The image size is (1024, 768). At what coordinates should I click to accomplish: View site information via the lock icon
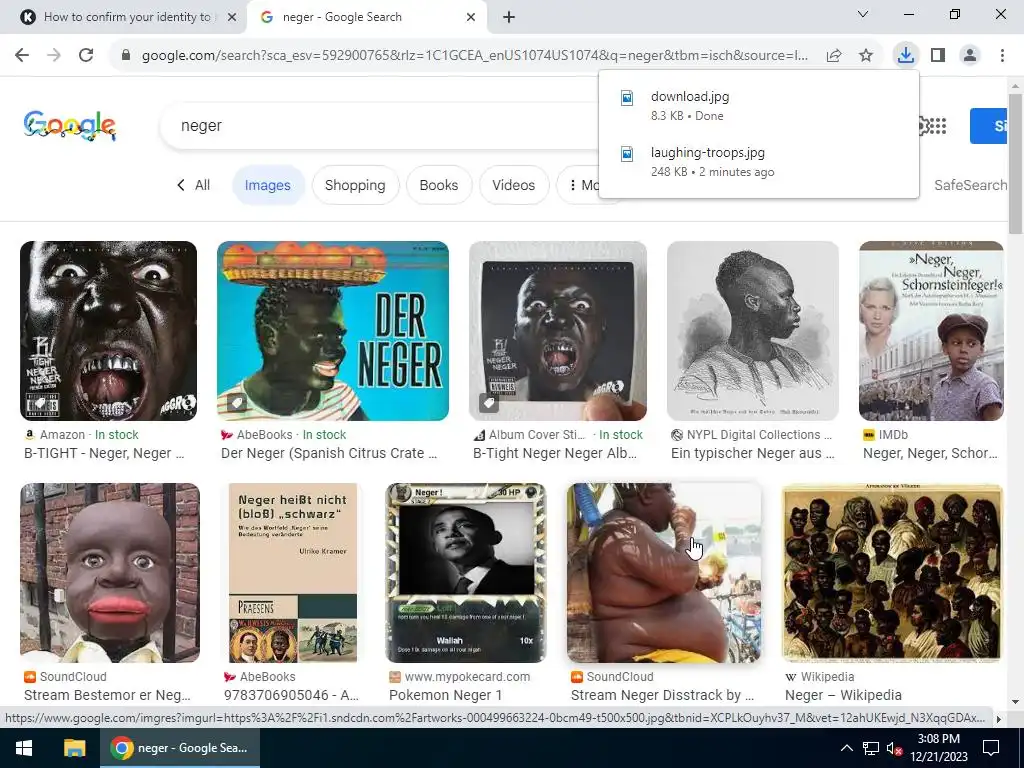126,56
